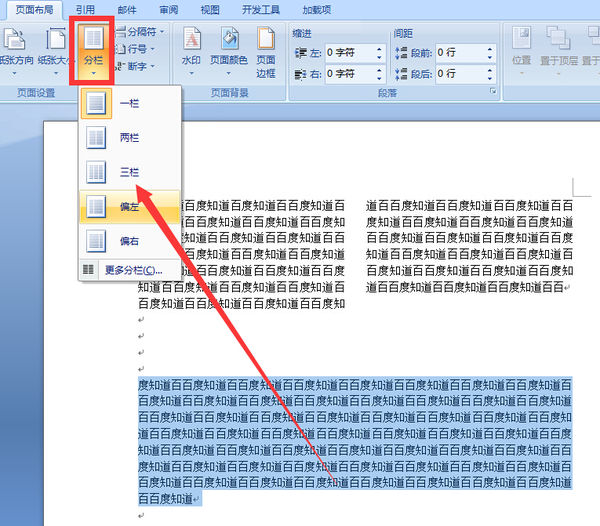Image resolution: width=600 pixels, height=526 pixels.
Task: Open the 段落 paragraph dialog launcher
Action: coord(493,91)
